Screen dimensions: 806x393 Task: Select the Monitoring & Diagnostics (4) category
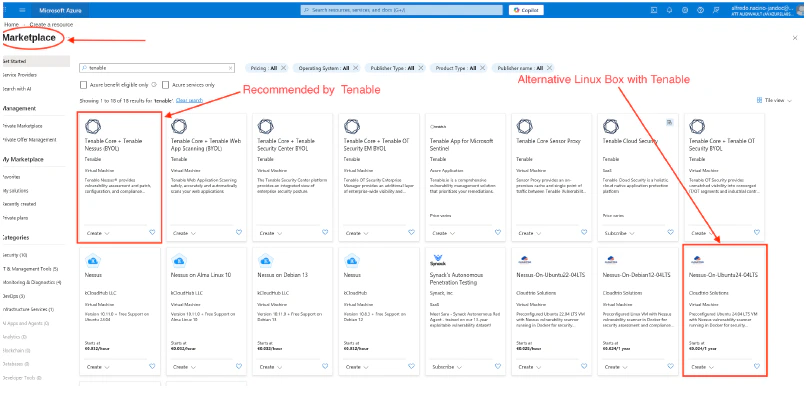[32, 283]
